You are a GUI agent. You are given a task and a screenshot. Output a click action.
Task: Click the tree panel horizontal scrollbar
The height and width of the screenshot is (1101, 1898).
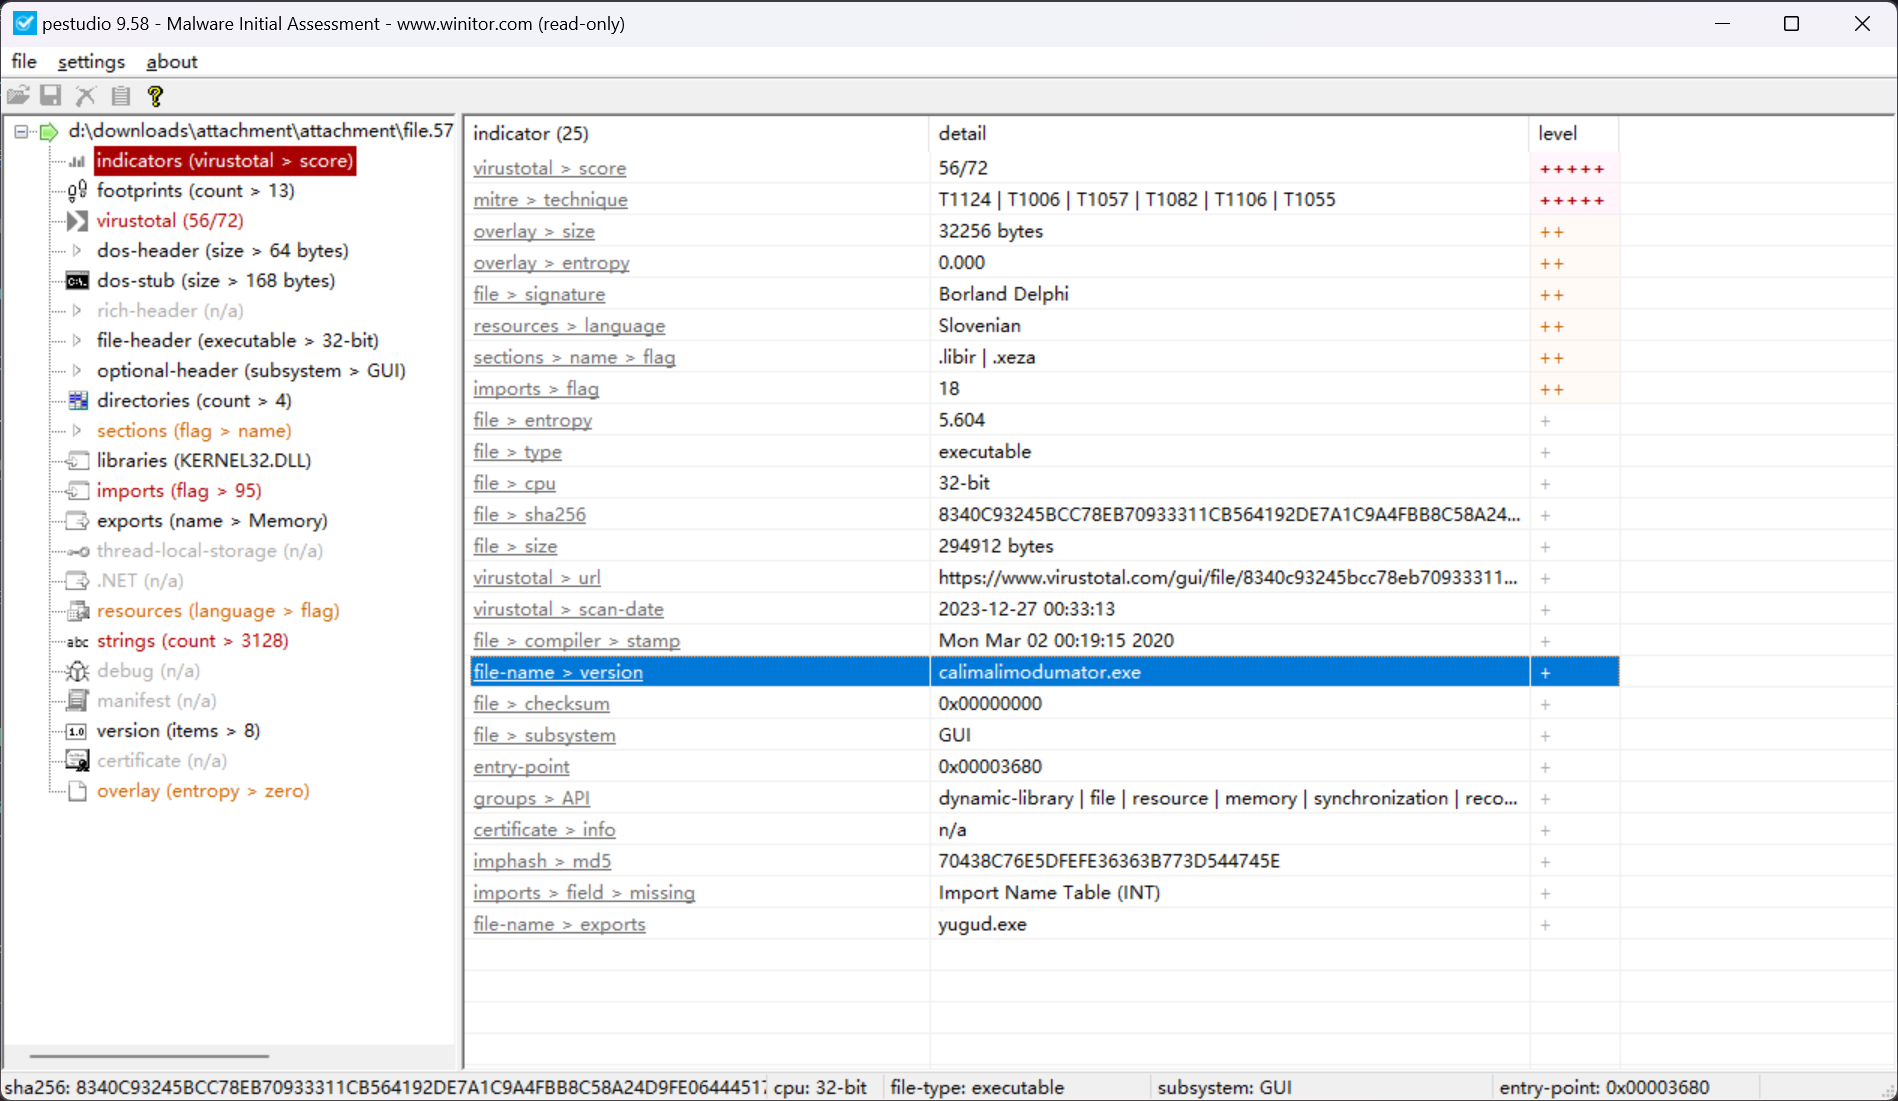[x=150, y=1056]
